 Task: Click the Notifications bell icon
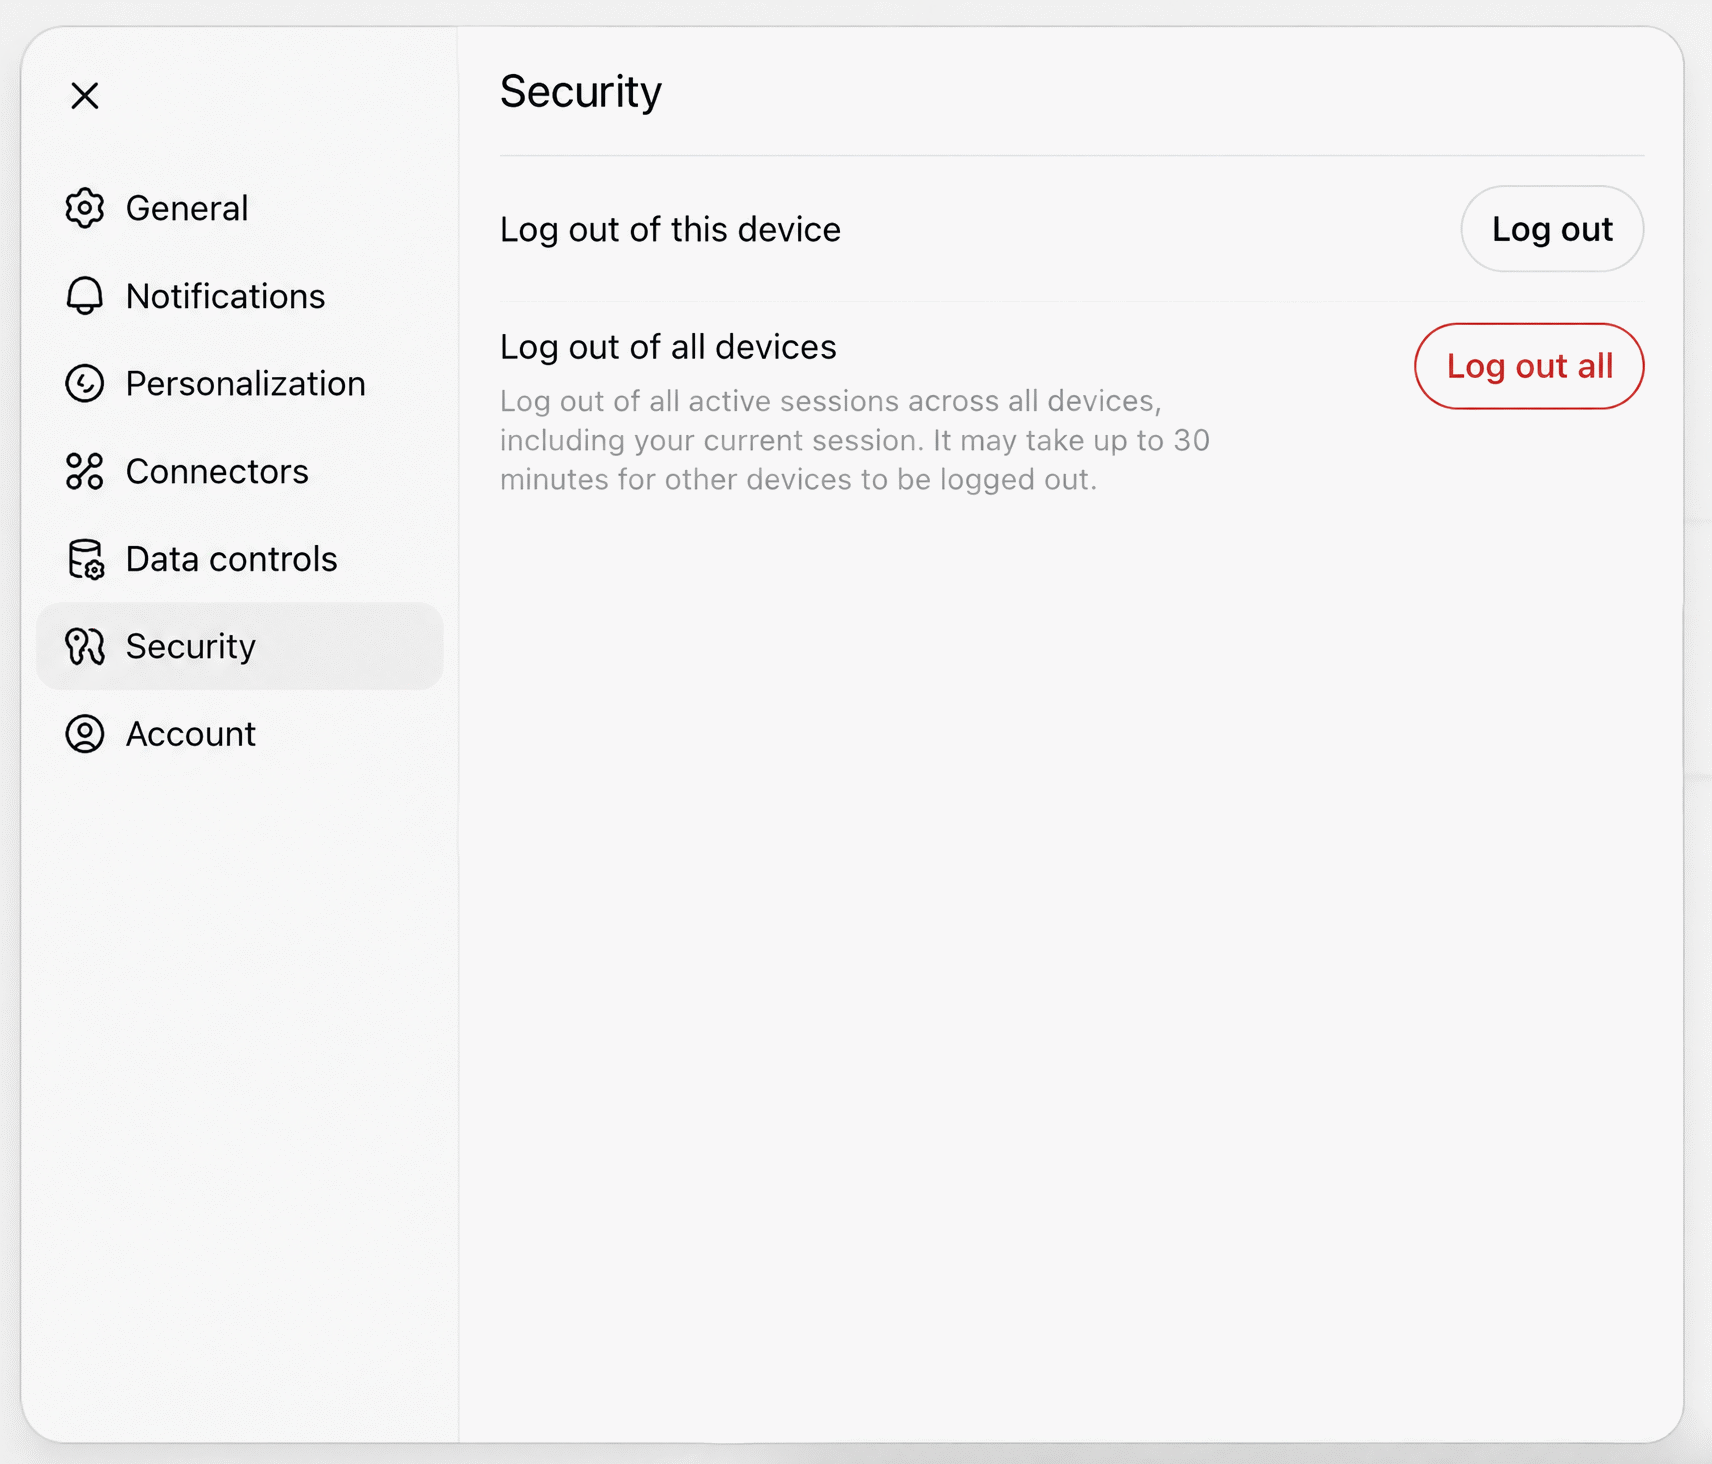(85, 296)
